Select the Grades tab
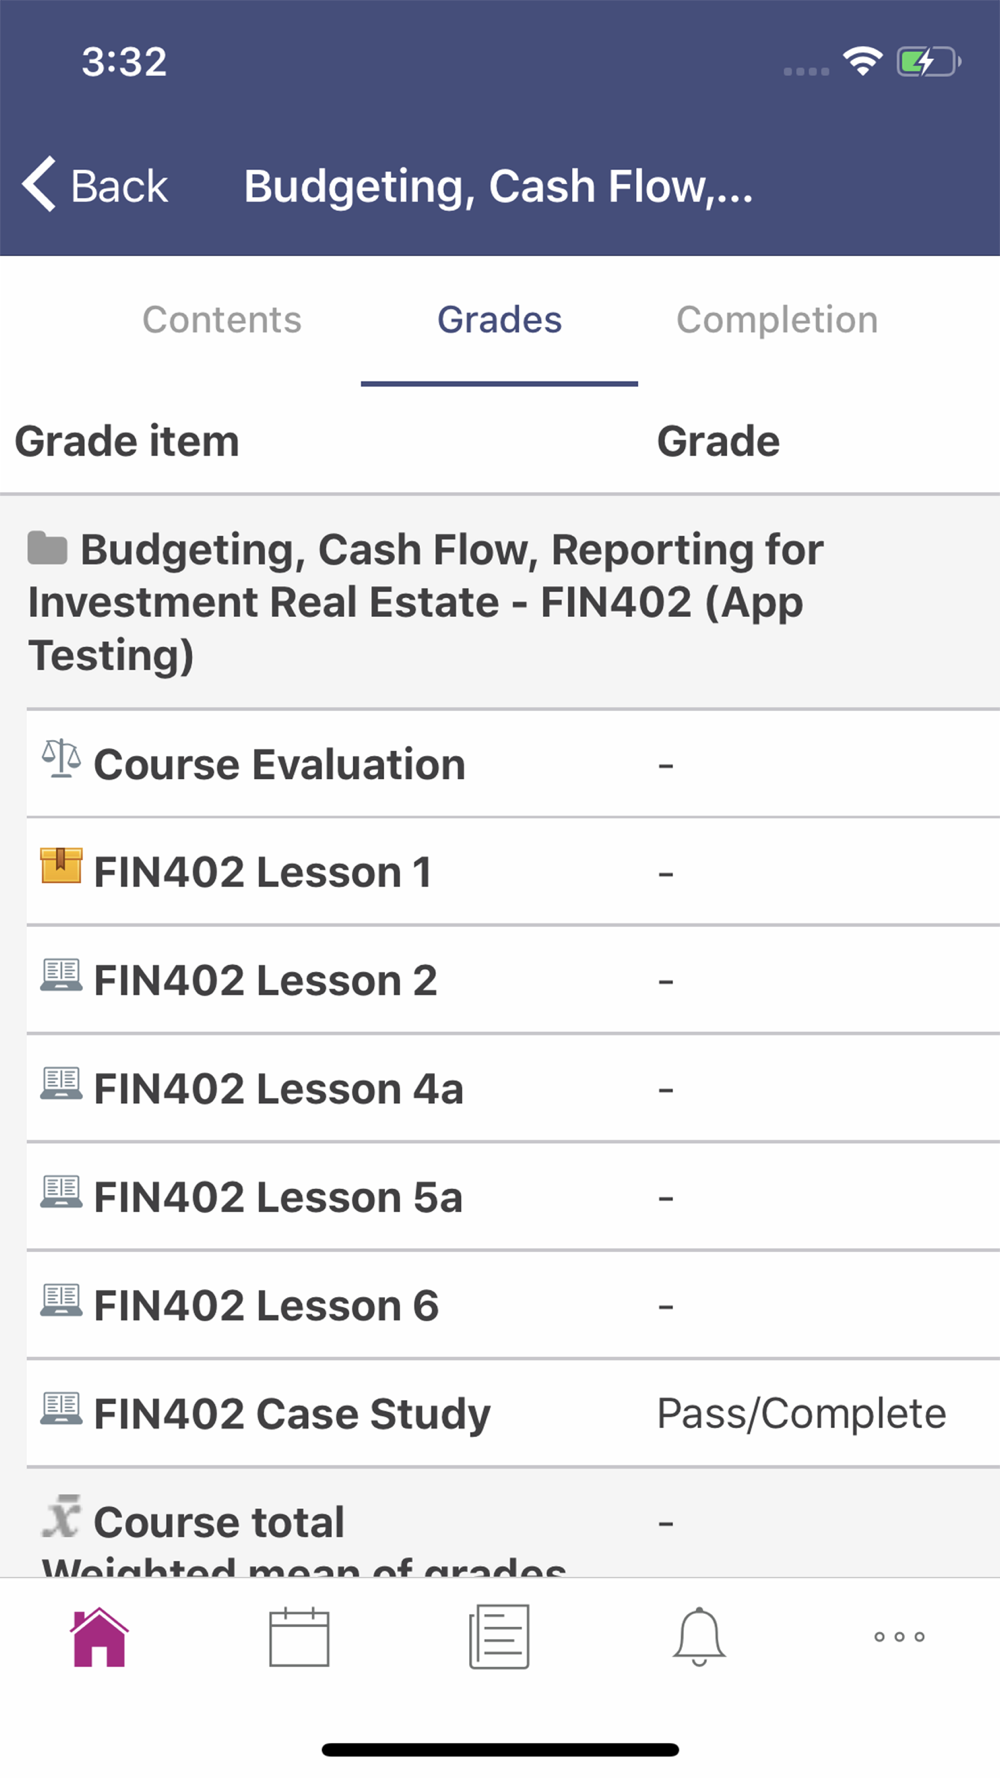Screen dimensions: 1000x1778 (499, 320)
